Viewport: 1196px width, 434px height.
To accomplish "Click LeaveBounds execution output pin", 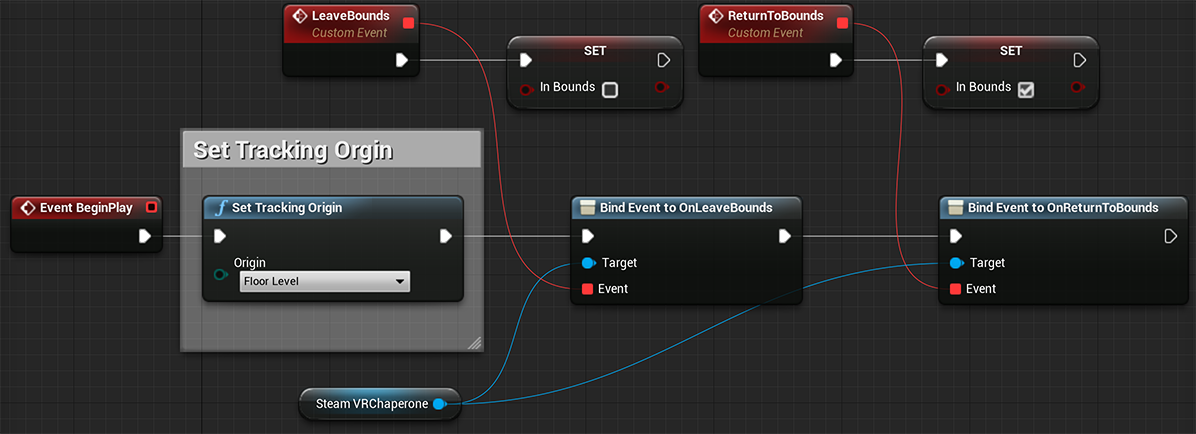I will [402, 59].
